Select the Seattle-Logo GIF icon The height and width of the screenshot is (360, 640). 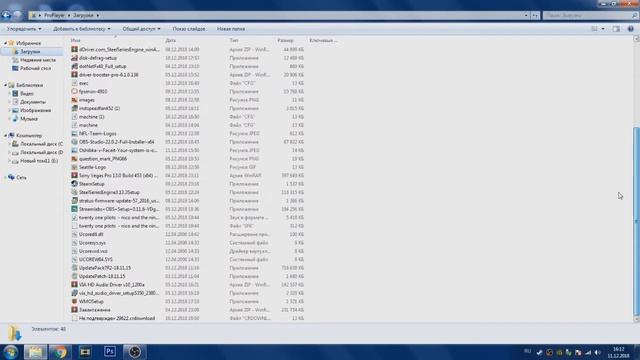click(x=74, y=167)
